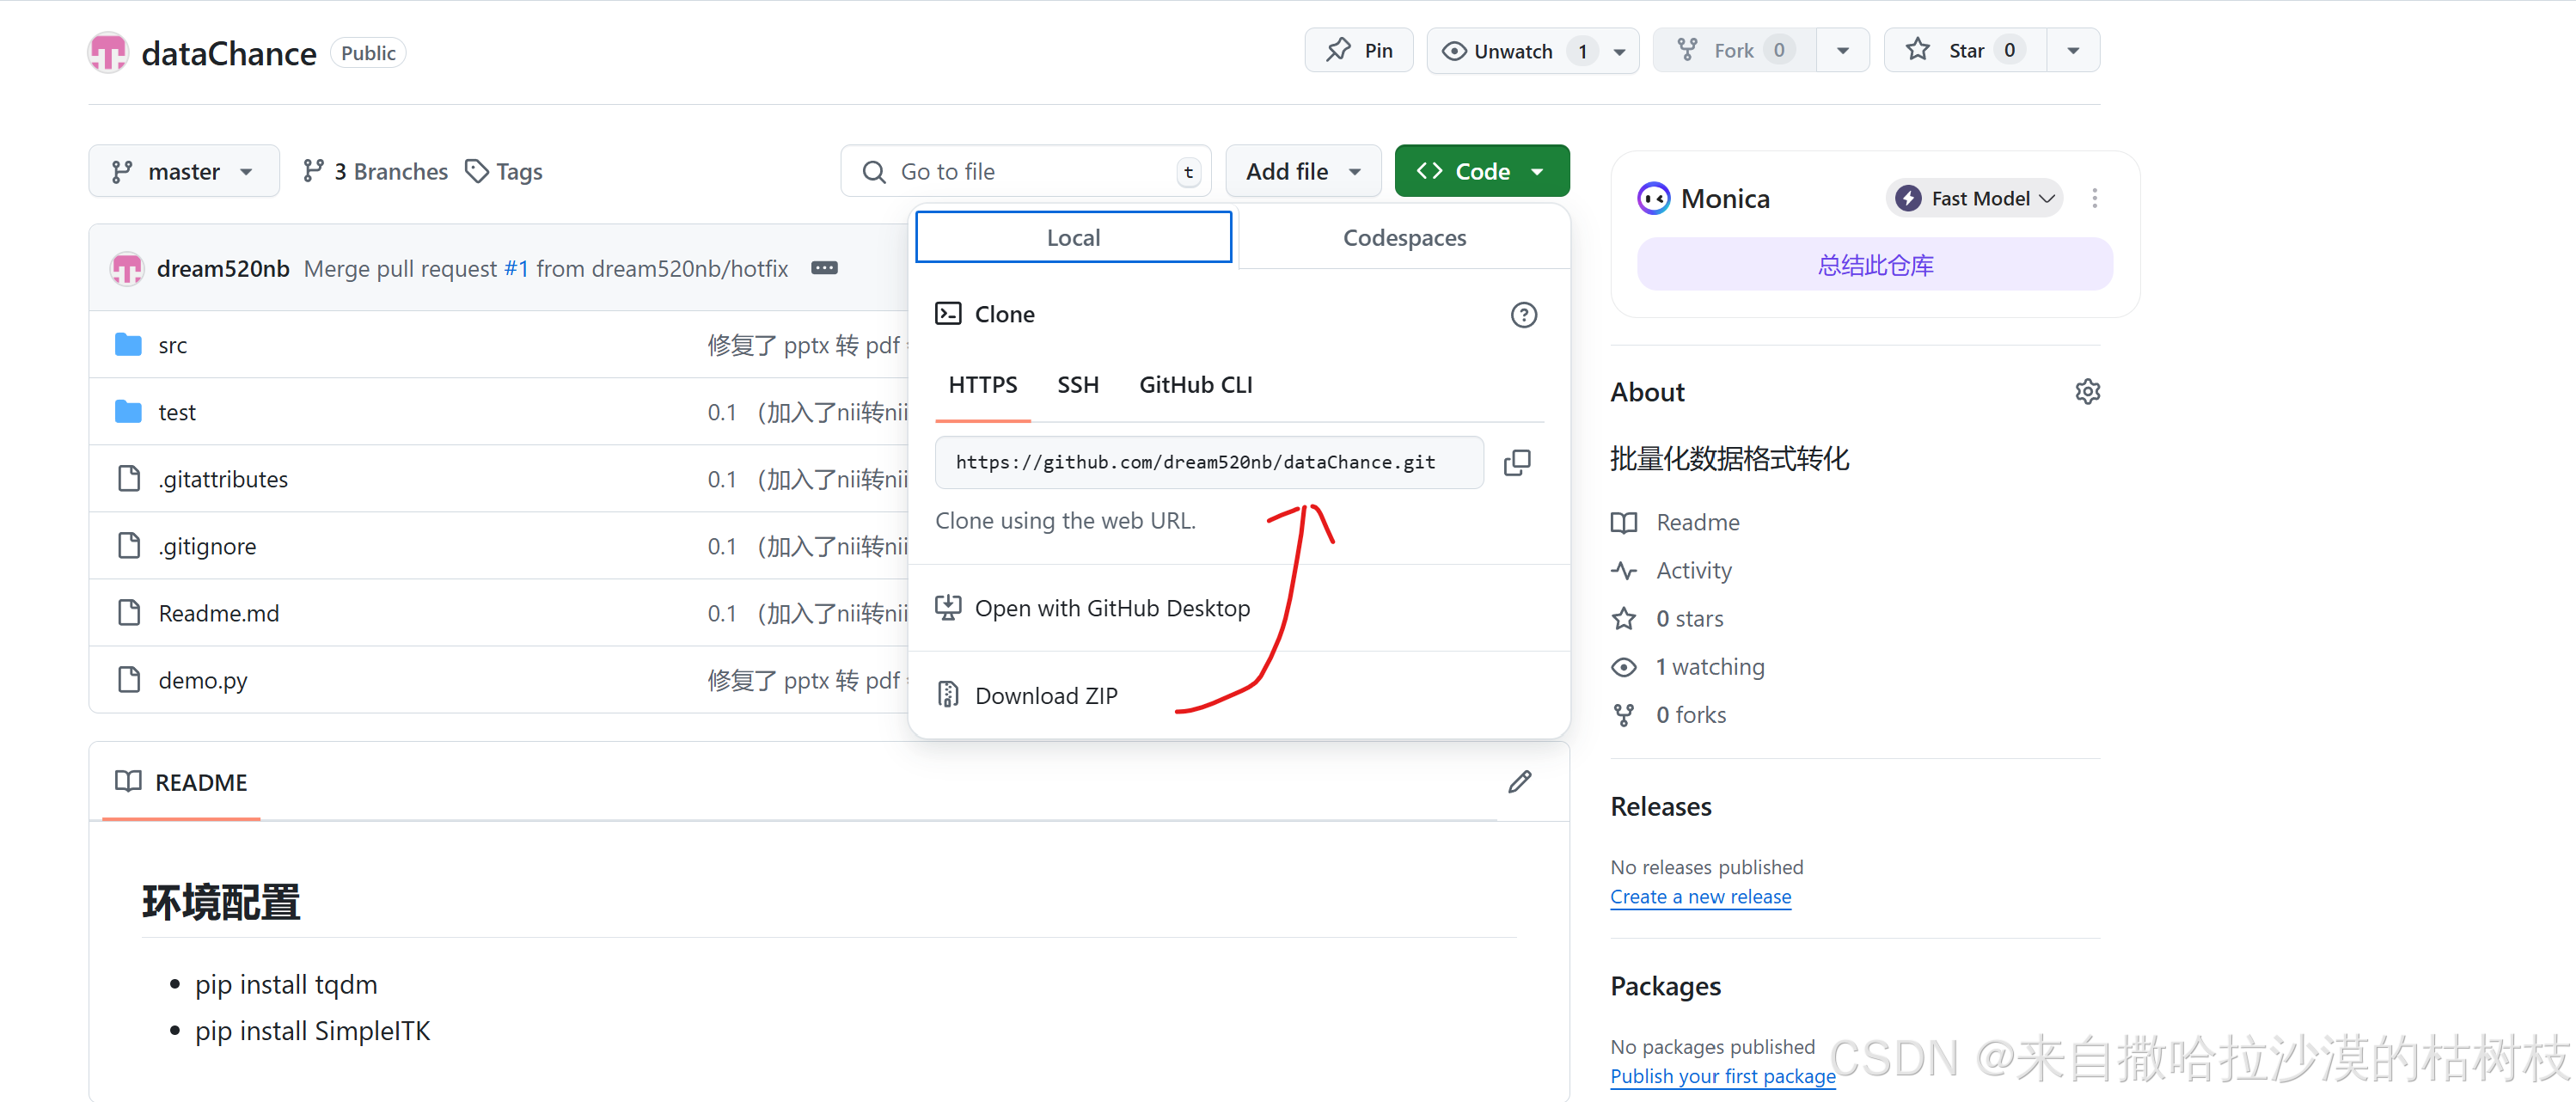The height and width of the screenshot is (1102, 2576).
Task: Pin the repository with Pin button
Action: [1358, 51]
